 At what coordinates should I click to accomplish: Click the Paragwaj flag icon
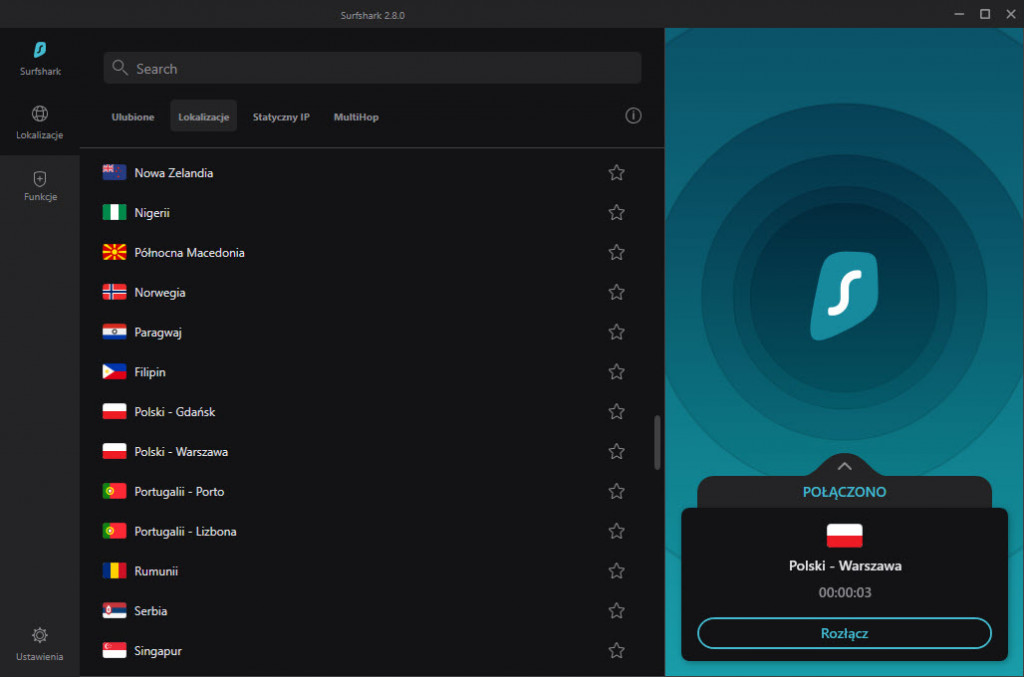pyautogui.click(x=114, y=332)
